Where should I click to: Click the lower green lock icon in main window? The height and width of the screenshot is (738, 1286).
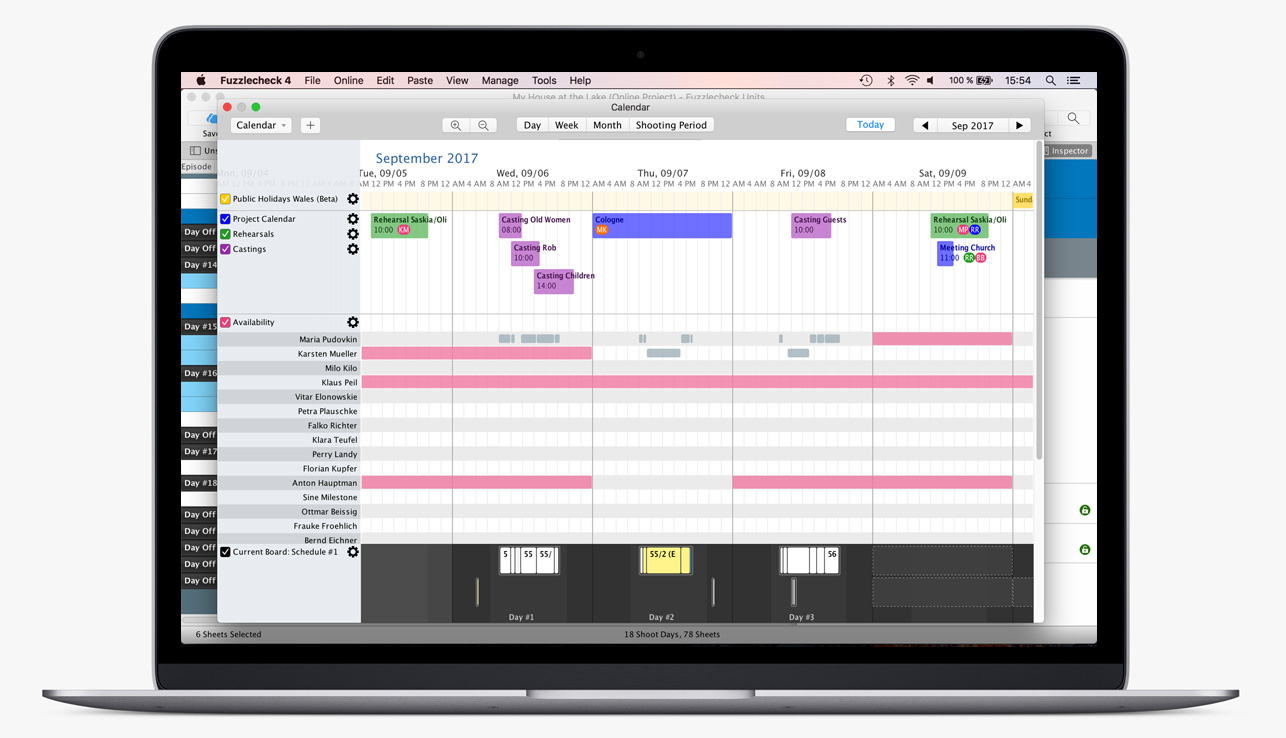[x=1084, y=550]
